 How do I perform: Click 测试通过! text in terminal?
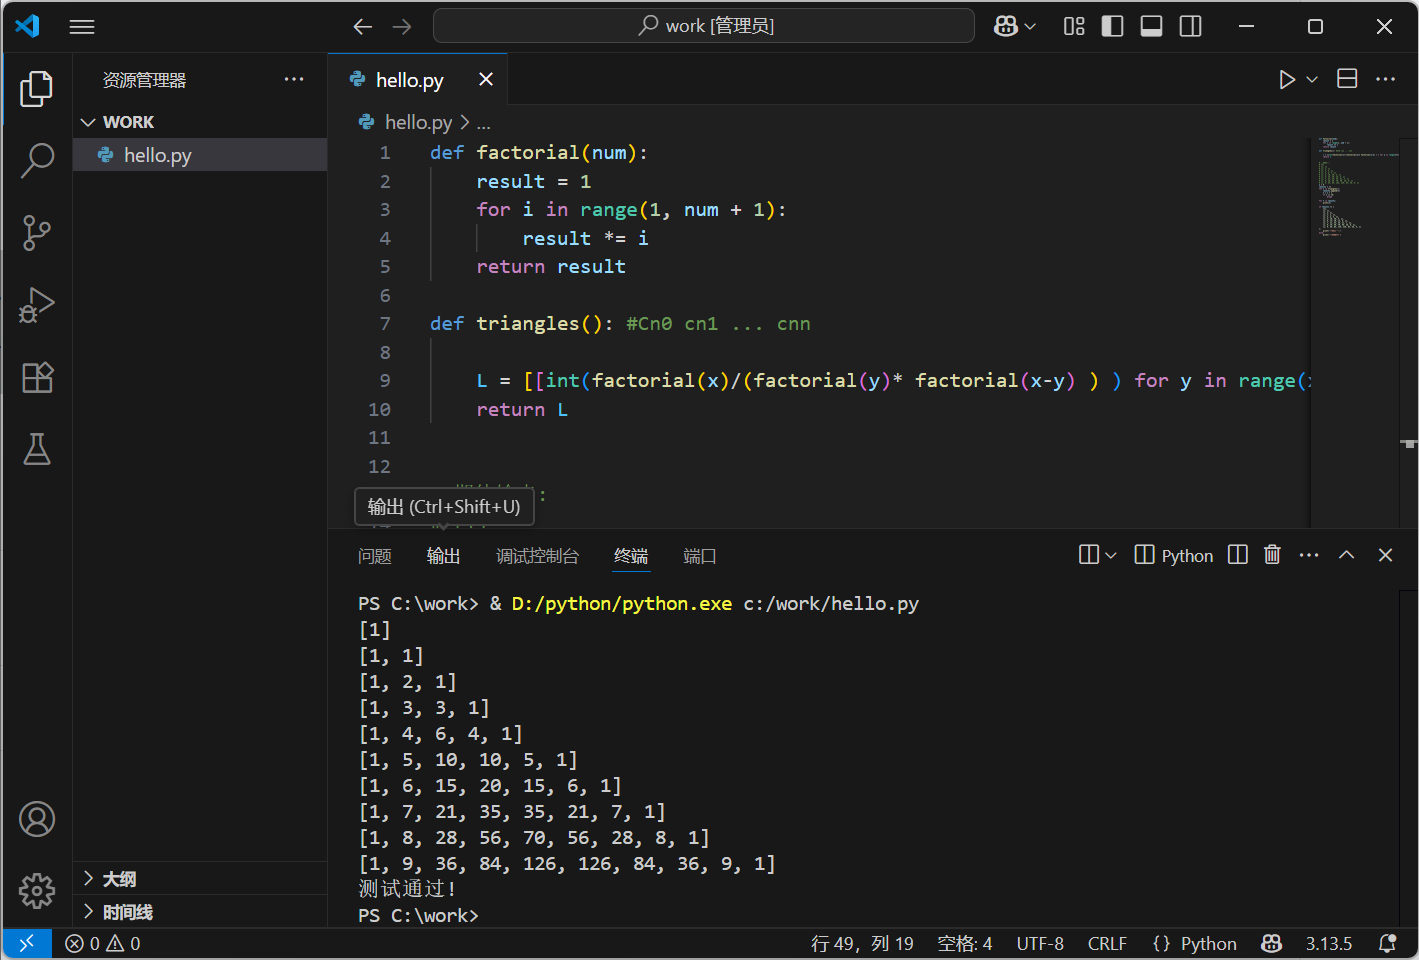coord(408,889)
